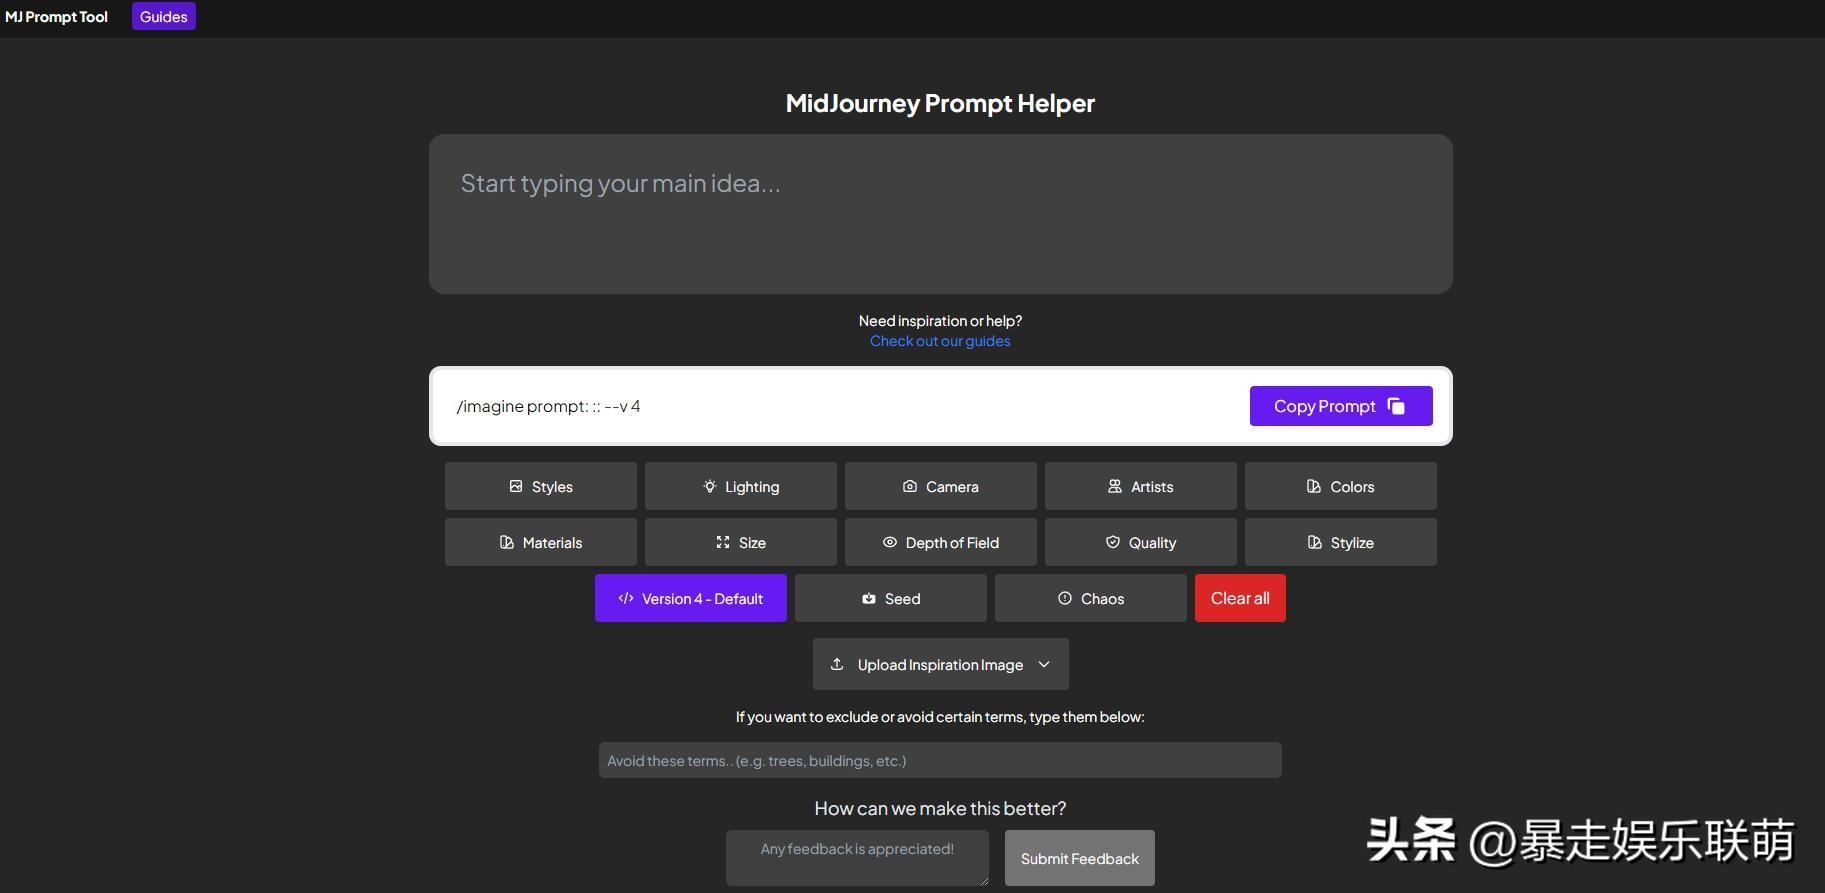Open the Stylize options
This screenshot has height=893, width=1825.
1341,542
